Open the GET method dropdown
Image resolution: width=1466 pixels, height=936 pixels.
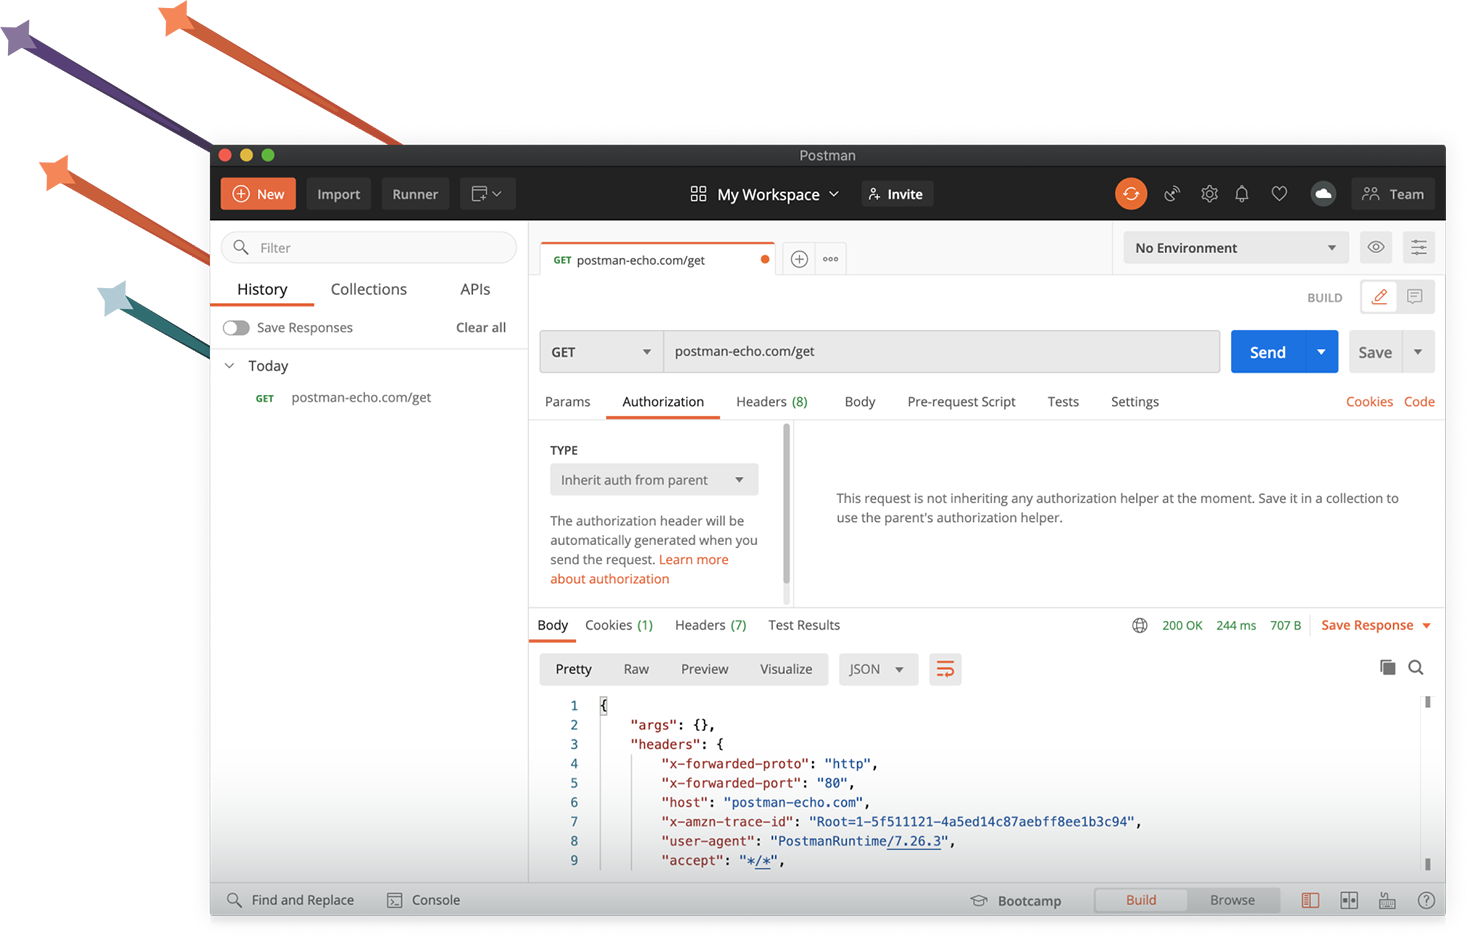[601, 352]
